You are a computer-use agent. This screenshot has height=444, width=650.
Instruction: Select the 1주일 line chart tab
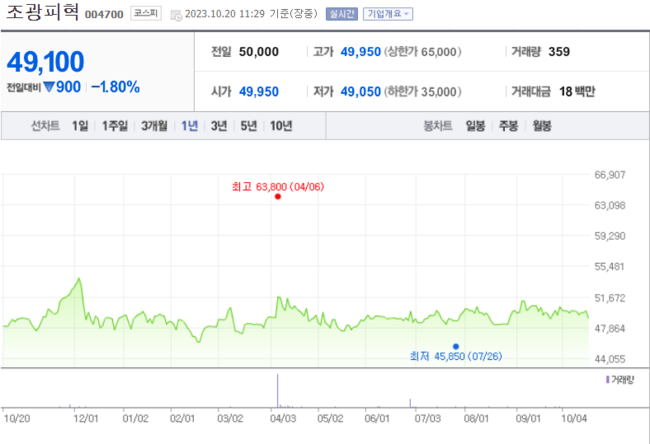click(115, 126)
